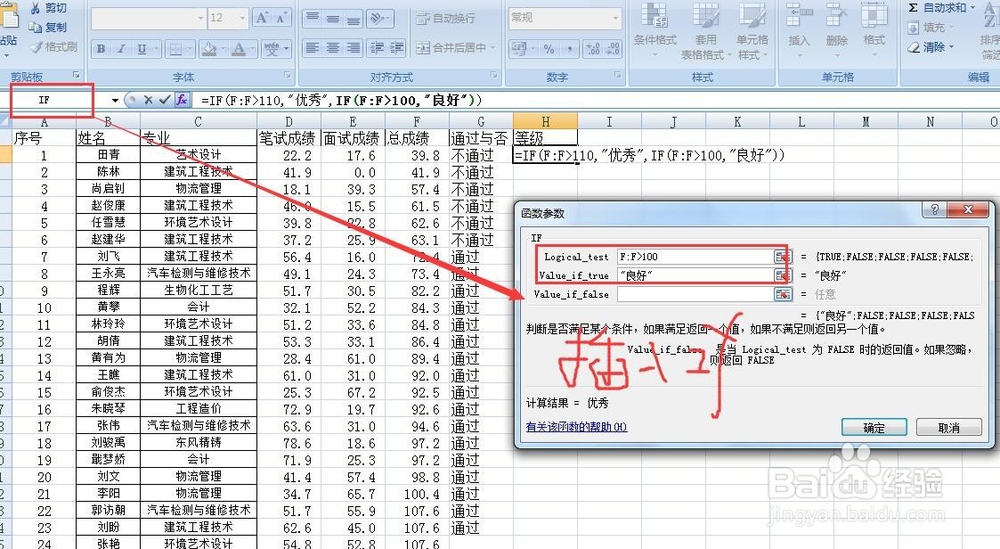This screenshot has height=549, width=1000.
Task: Apply the fill color bucket
Action: (209, 48)
